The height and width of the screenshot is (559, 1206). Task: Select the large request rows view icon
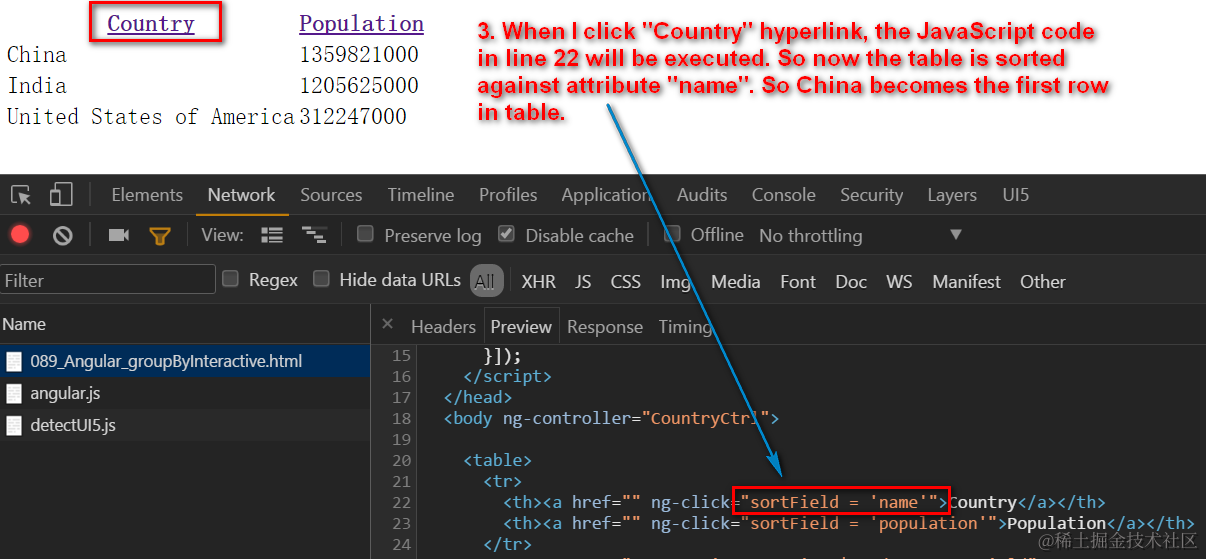coord(272,235)
